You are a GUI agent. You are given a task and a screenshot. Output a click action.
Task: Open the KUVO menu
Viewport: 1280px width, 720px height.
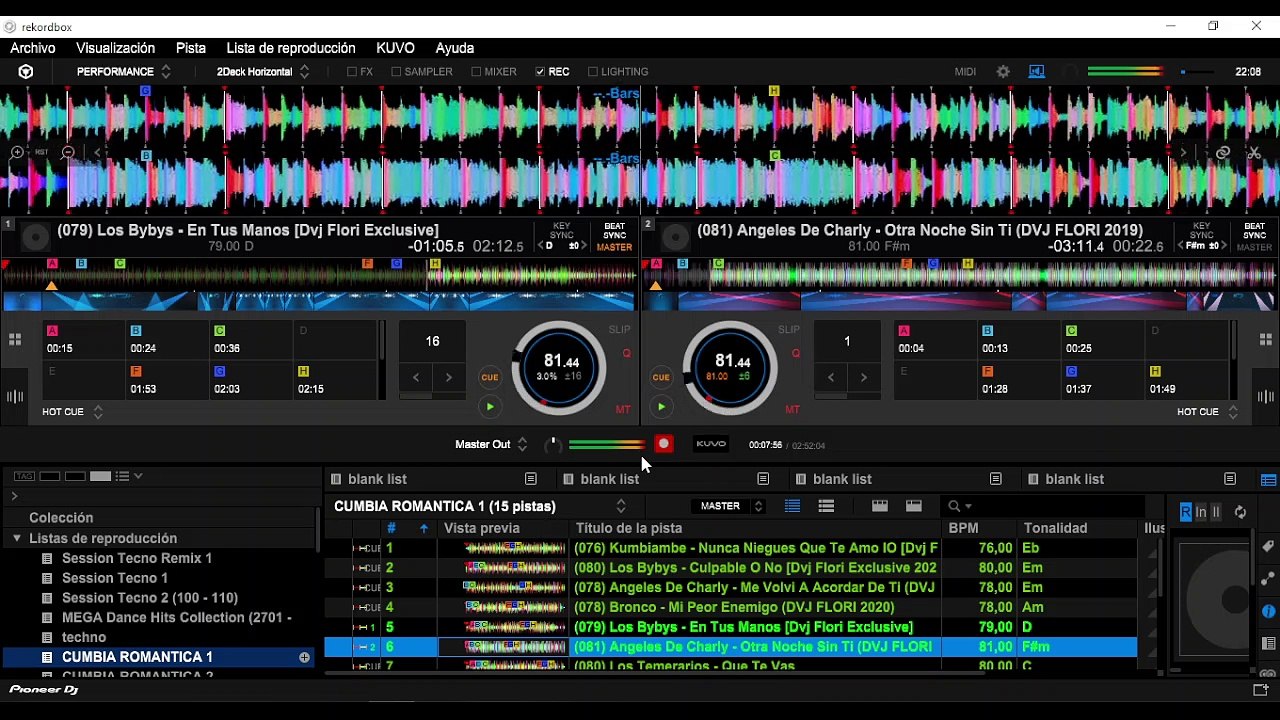coord(395,48)
